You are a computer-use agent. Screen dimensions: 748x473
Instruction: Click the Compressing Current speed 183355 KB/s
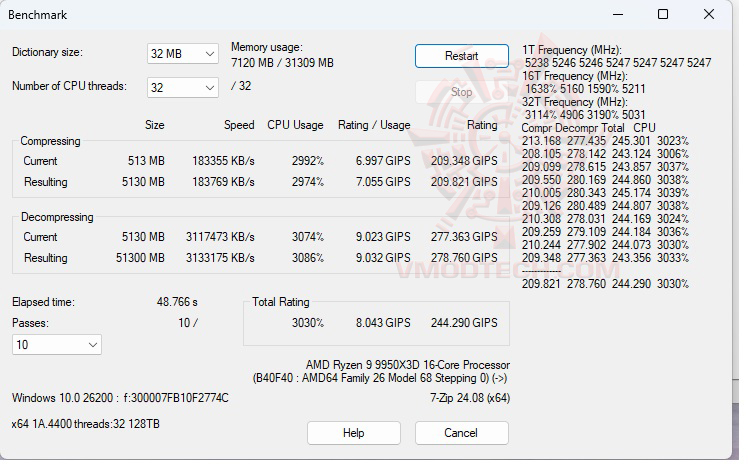click(224, 161)
